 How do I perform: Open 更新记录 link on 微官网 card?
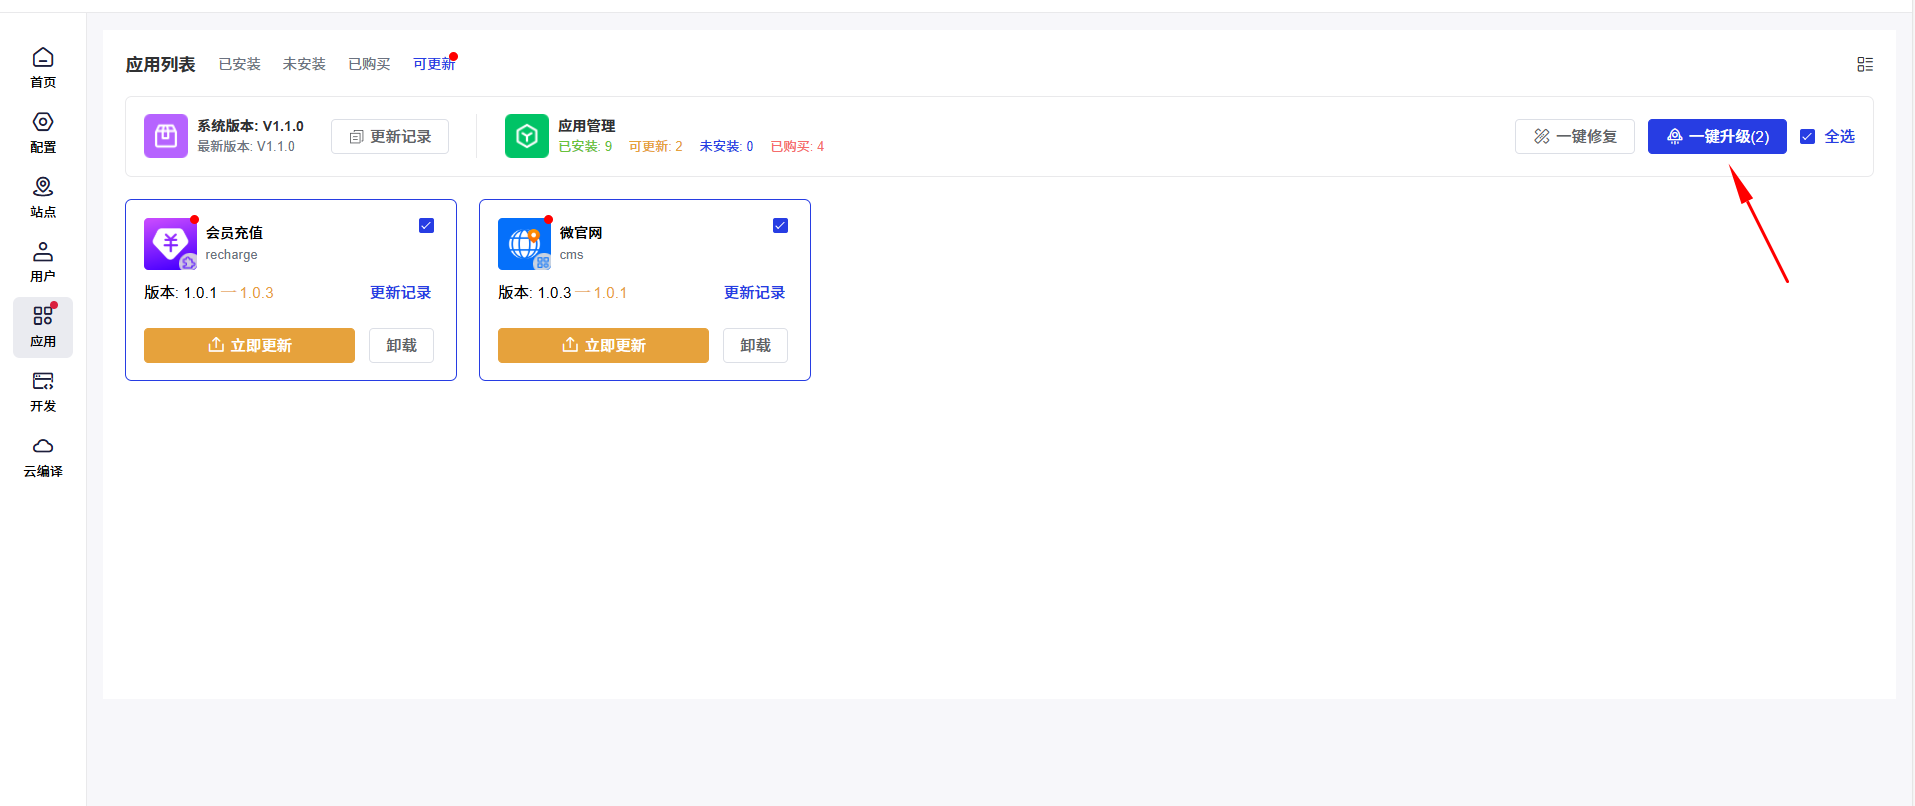click(754, 293)
